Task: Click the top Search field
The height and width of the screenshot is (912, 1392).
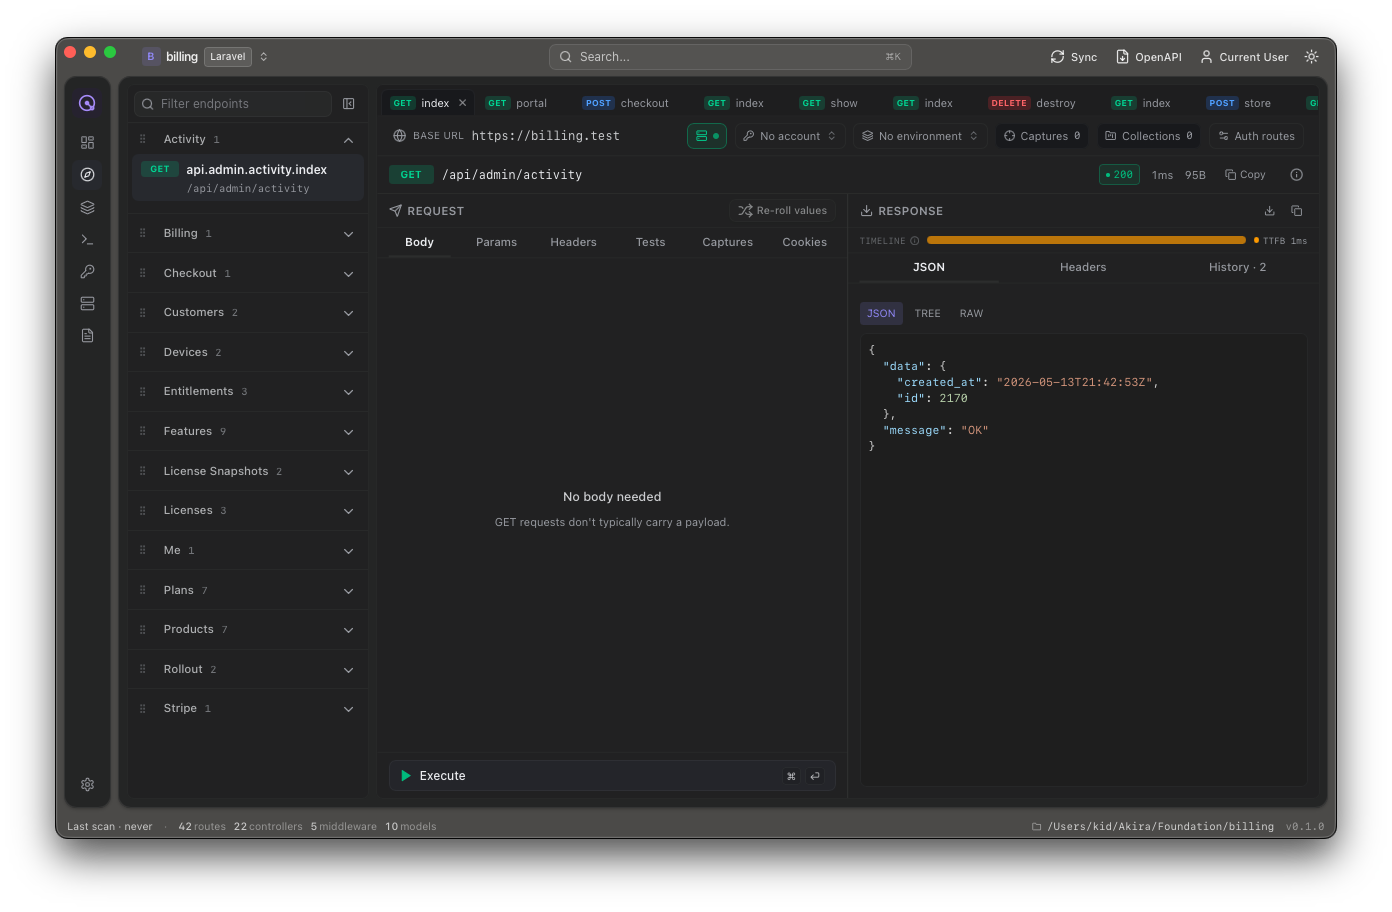Action: coord(730,57)
